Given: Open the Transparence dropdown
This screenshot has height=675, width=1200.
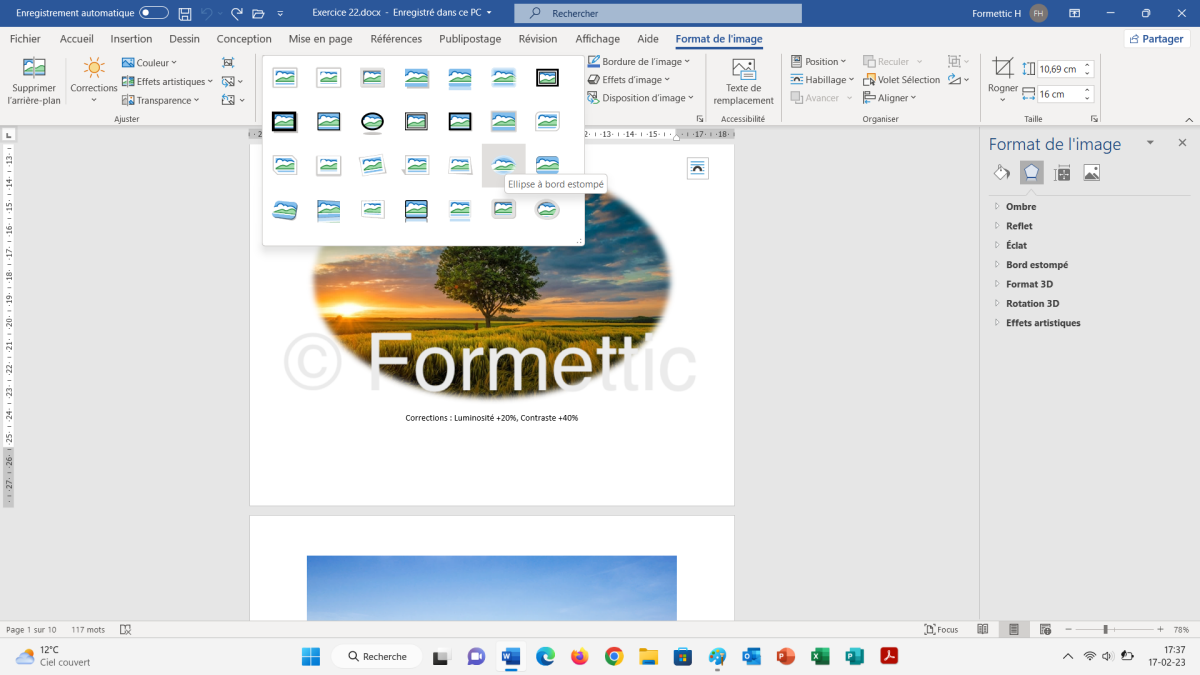Looking at the screenshot, I should coord(161,100).
